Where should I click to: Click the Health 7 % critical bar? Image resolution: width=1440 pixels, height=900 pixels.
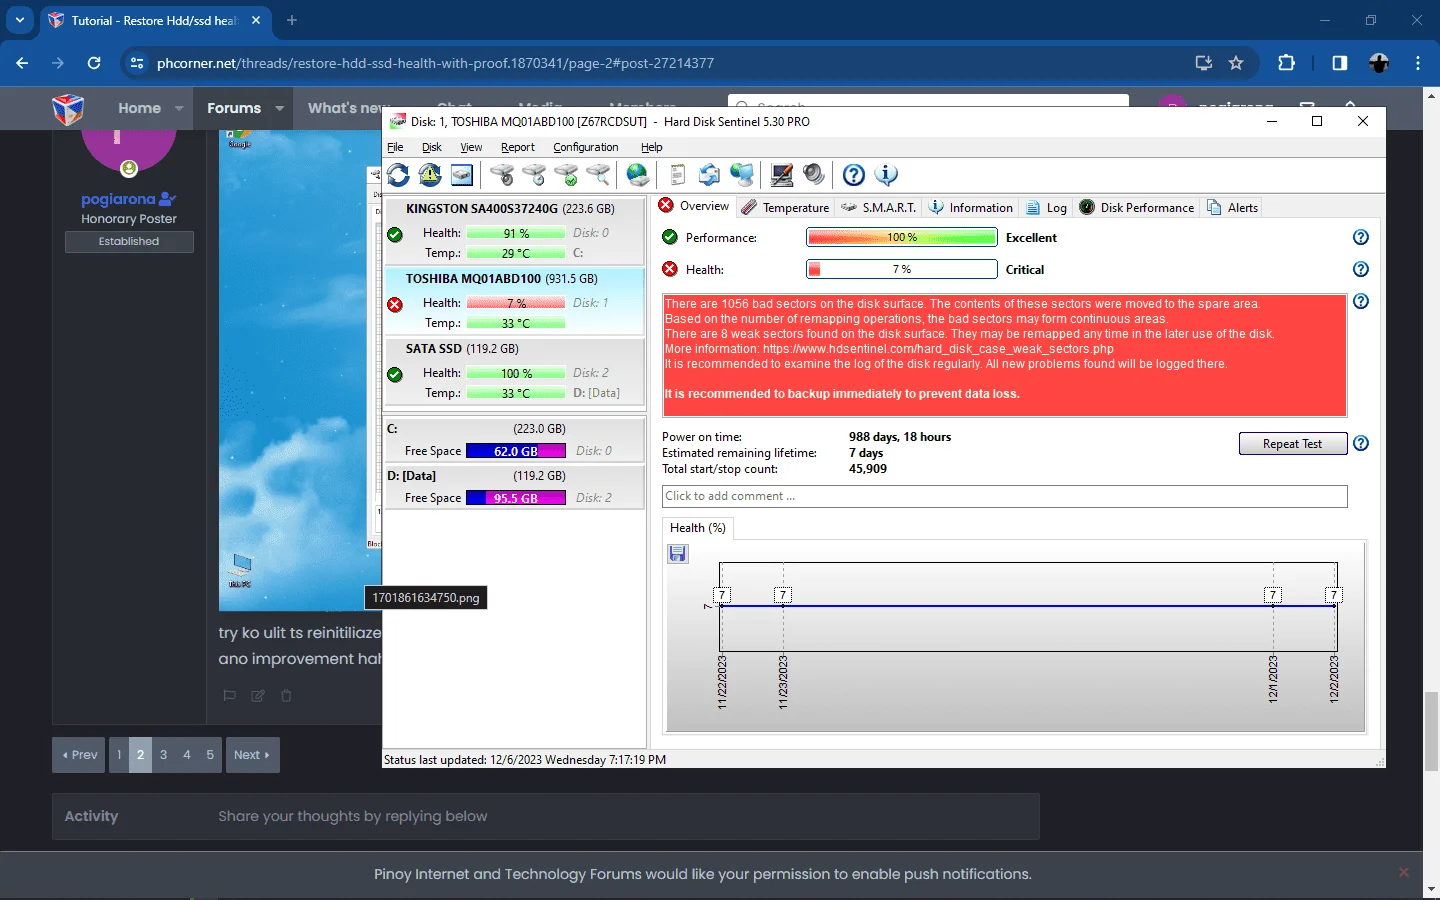[902, 269]
